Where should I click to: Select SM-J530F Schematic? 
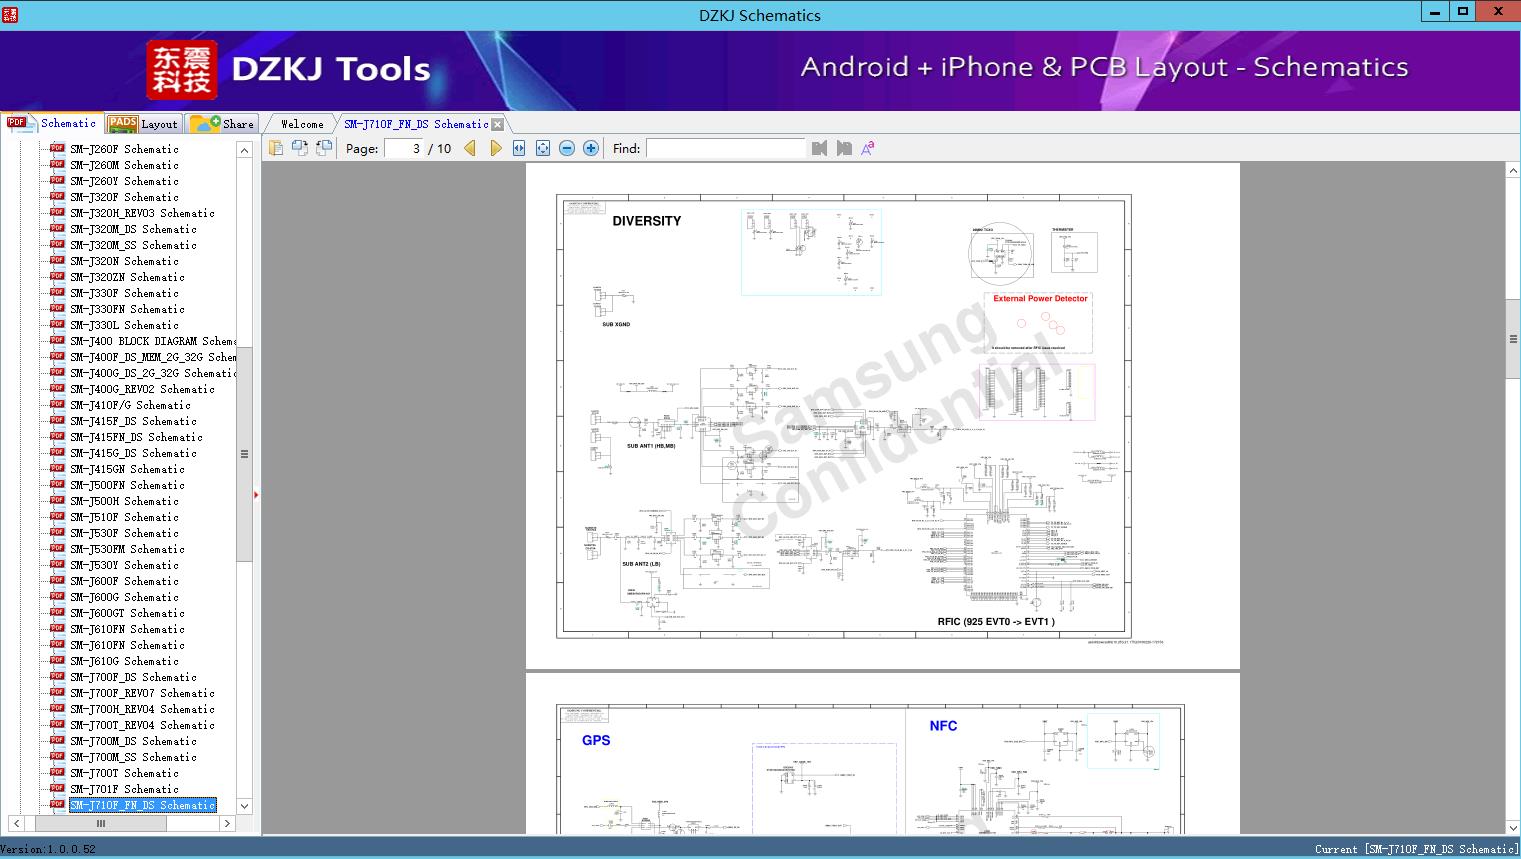pos(124,533)
